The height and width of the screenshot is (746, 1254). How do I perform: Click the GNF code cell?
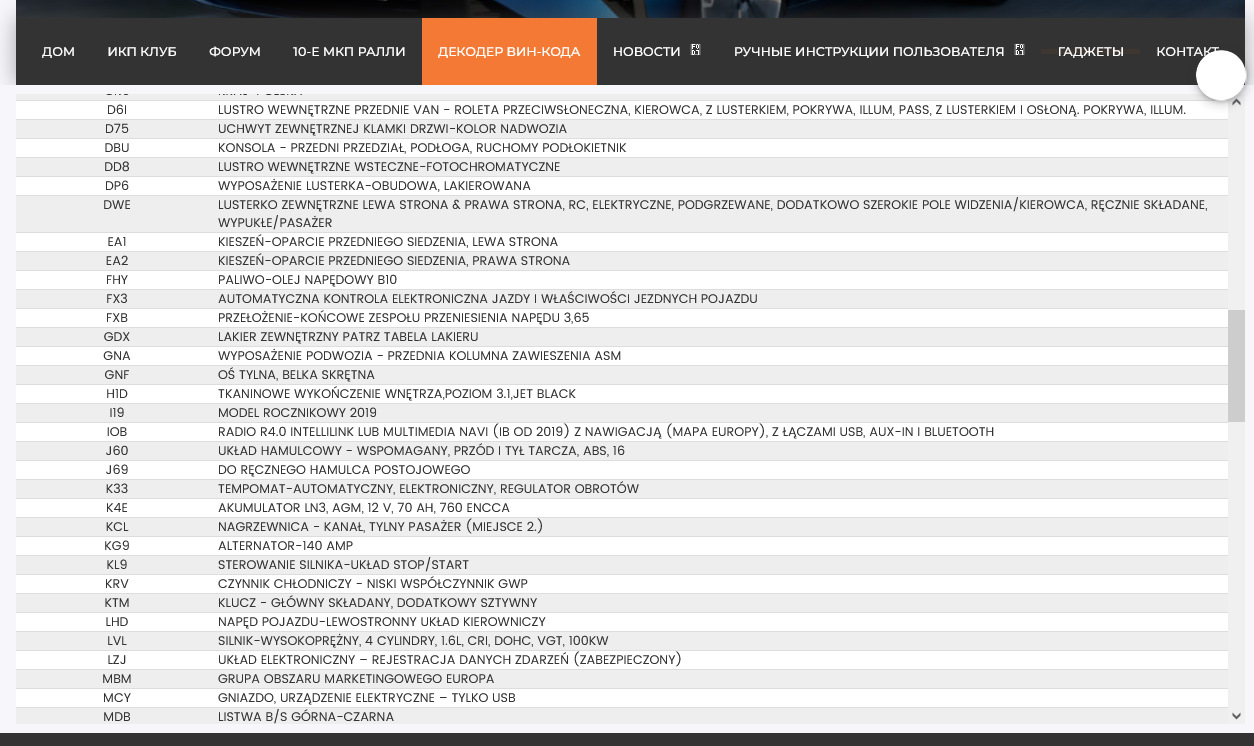(117, 375)
